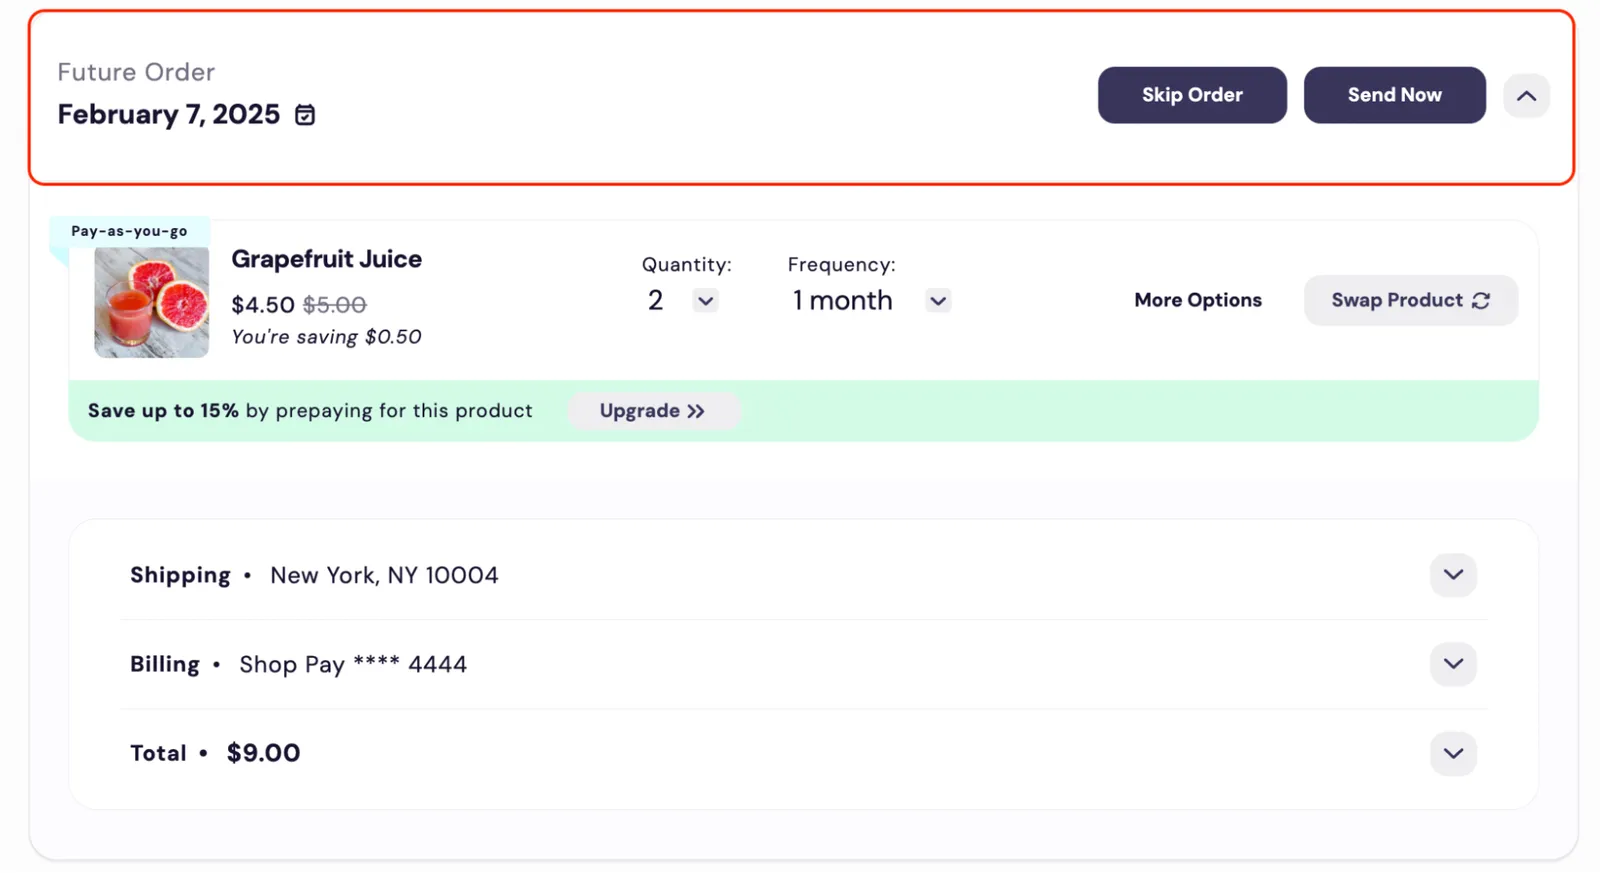Click the February 7, 2025 order date
The height and width of the screenshot is (873, 1600).
click(x=169, y=115)
